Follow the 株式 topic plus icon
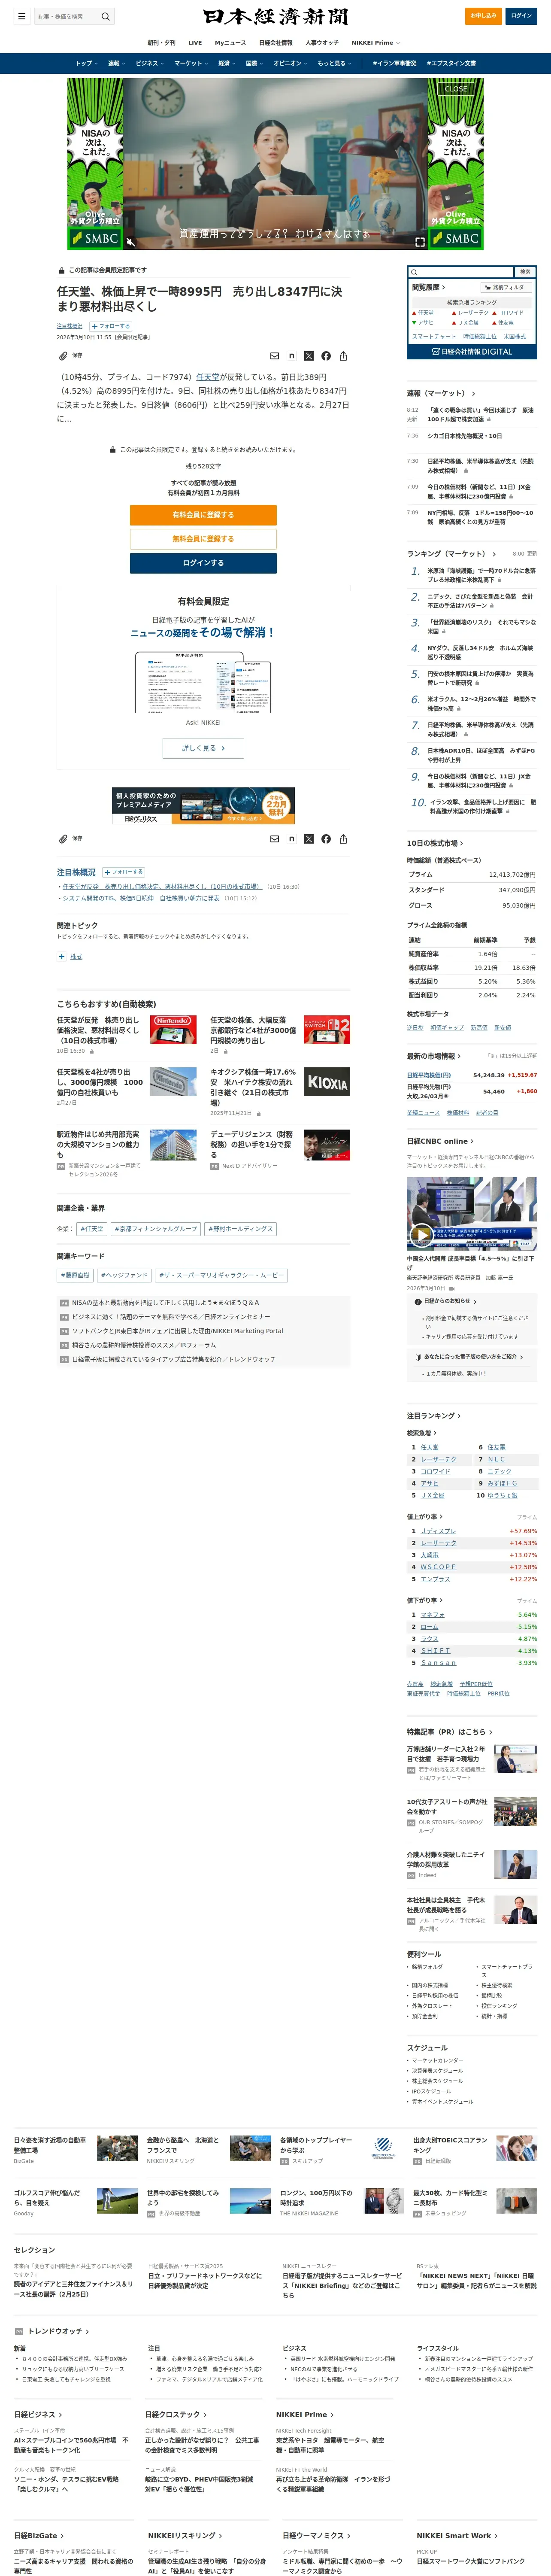 point(62,957)
